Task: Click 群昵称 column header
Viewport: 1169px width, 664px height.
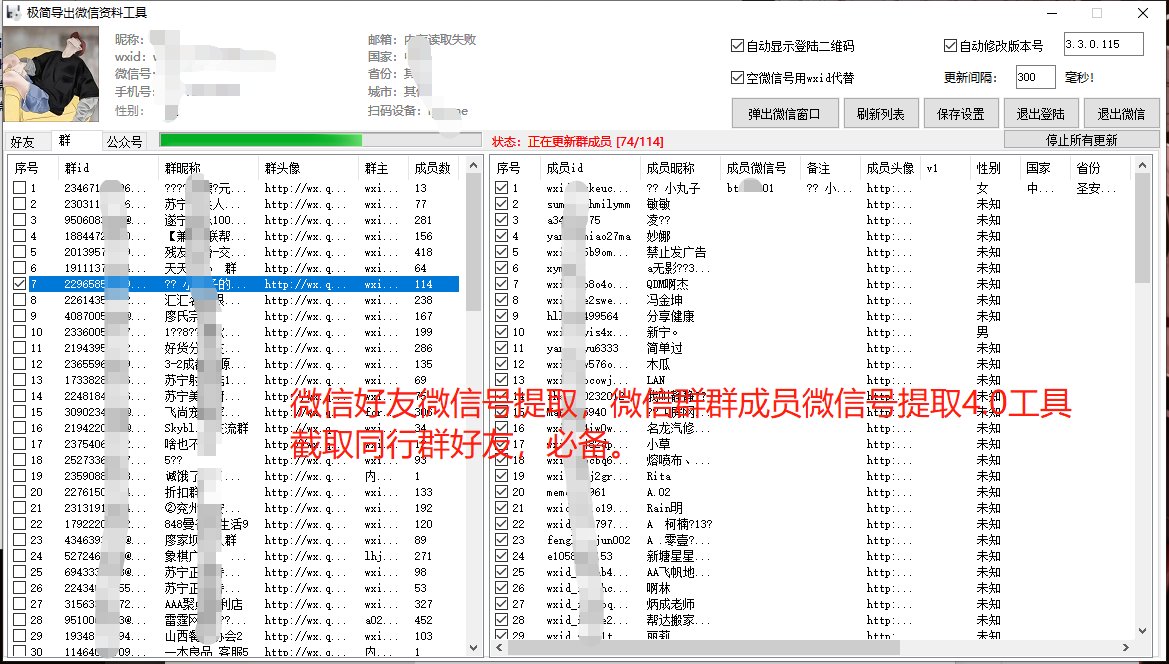Action: (x=208, y=168)
